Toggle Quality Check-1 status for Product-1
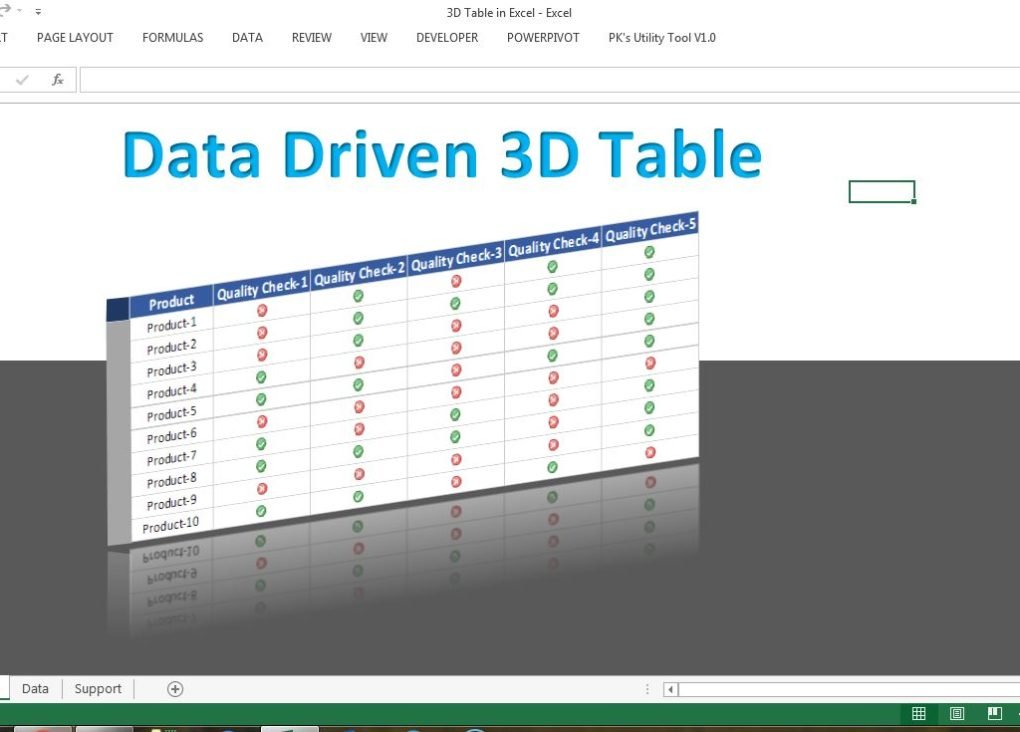Viewport: 1020px width, 732px height. pyautogui.click(x=262, y=310)
